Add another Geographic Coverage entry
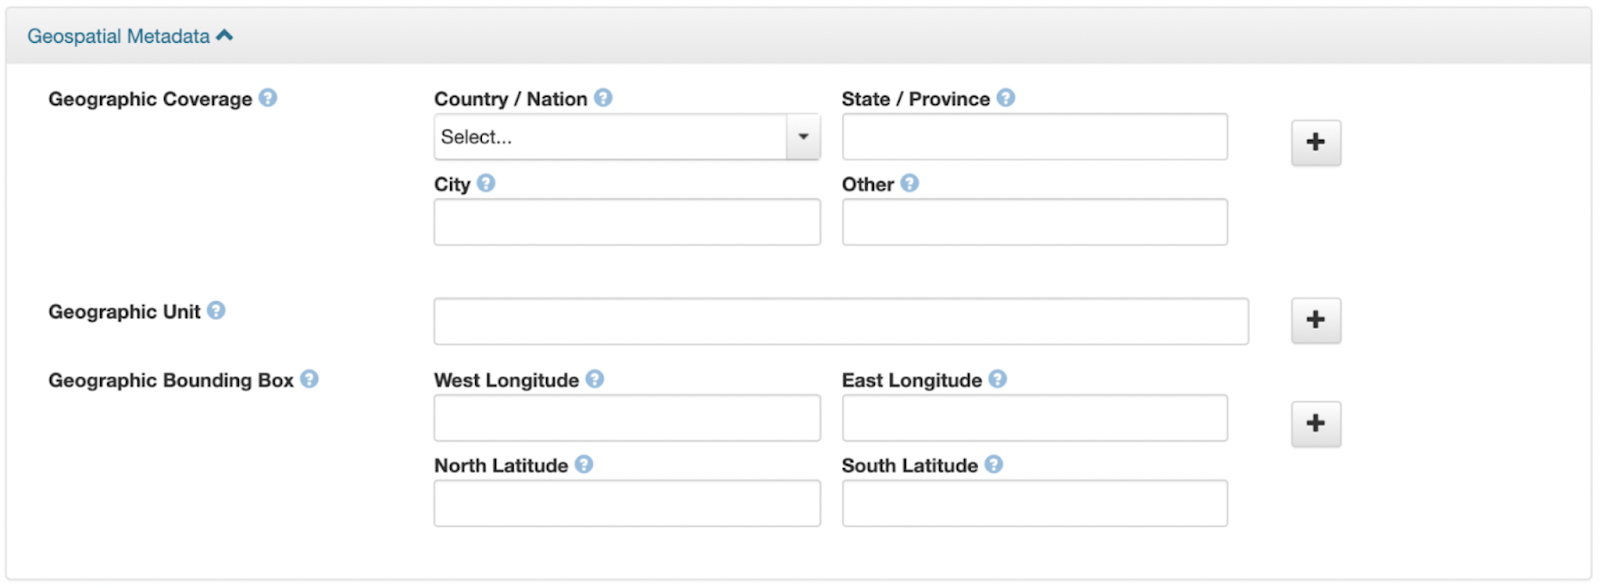This screenshot has width=1600, height=588. 1315,142
